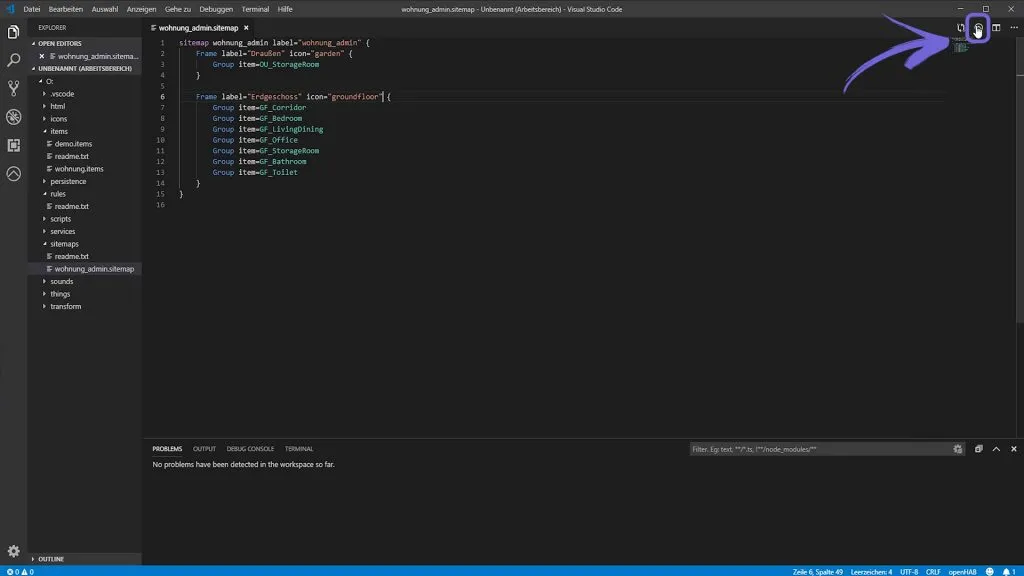The width and height of the screenshot is (1024, 576).
Task: Open the Source Control view
Action: pos(13,88)
